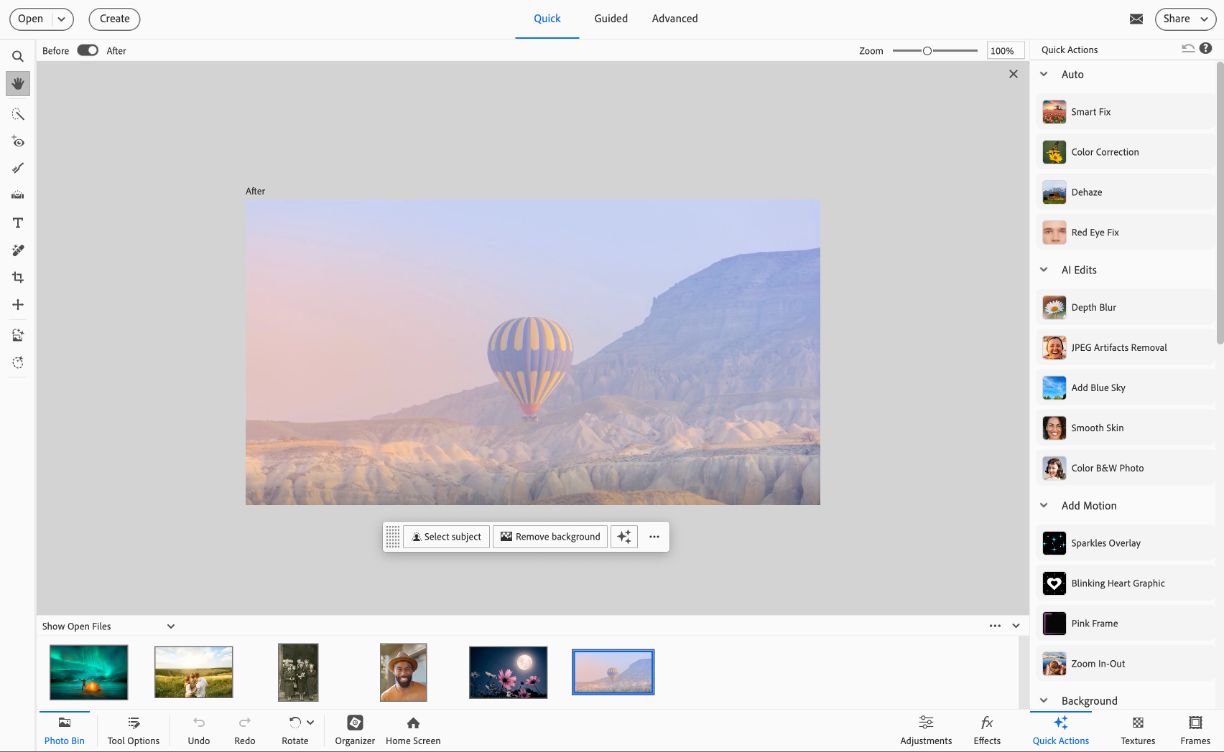The width and height of the screenshot is (1224, 752).
Task: Select the Type text tool
Action: 17,223
